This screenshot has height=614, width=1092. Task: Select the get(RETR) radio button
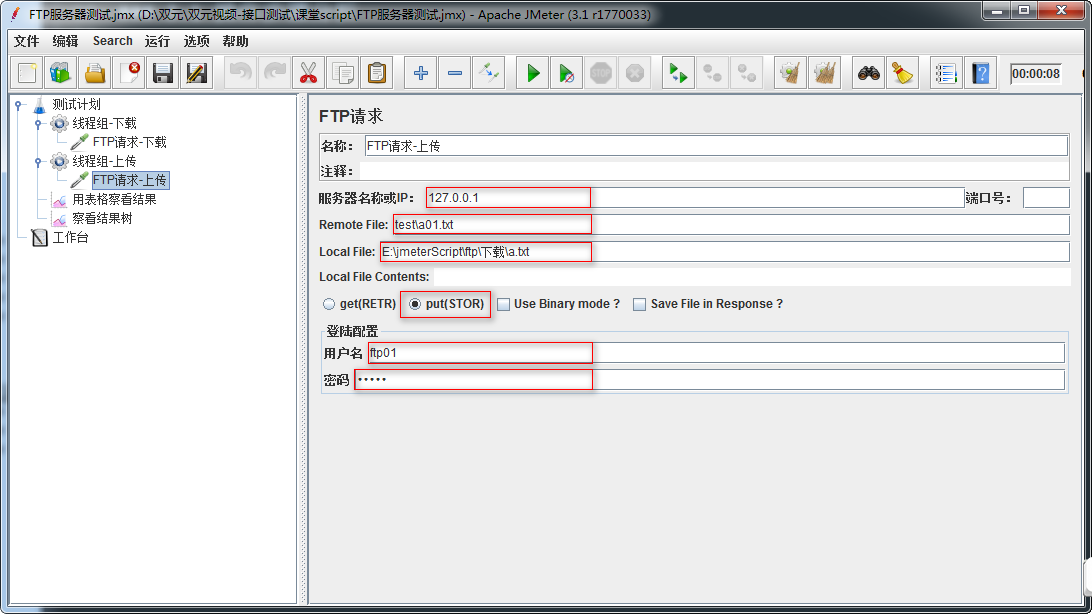point(329,304)
